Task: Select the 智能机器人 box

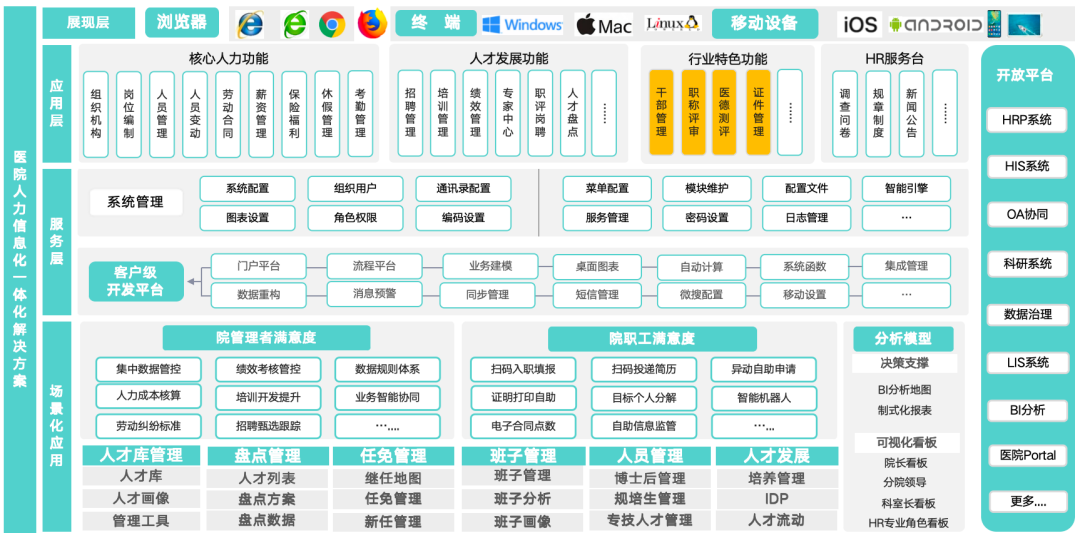Action: (764, 397)
